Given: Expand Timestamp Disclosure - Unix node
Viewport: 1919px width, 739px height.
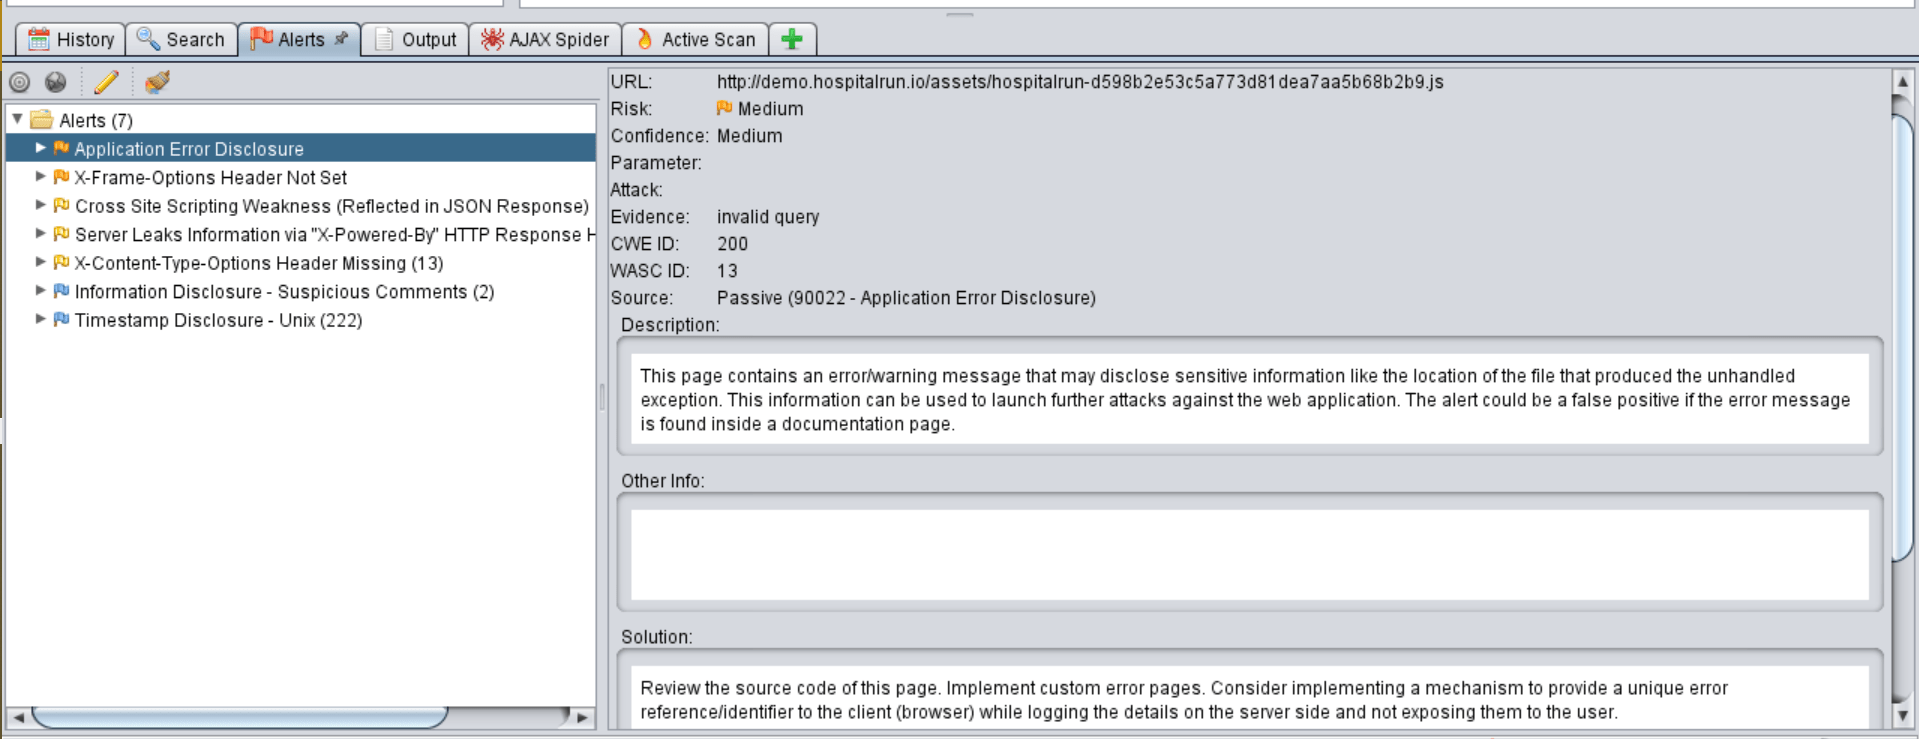Looking at the screenshot, I should tap(40, 319).
